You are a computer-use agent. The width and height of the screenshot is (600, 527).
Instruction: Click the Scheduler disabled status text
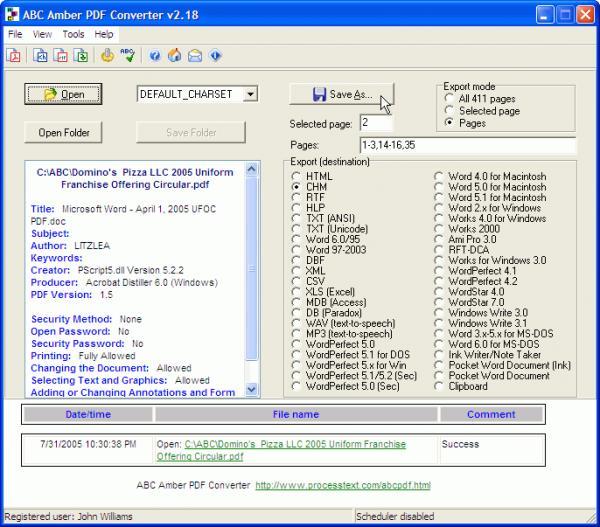click(x=395, y=517)
